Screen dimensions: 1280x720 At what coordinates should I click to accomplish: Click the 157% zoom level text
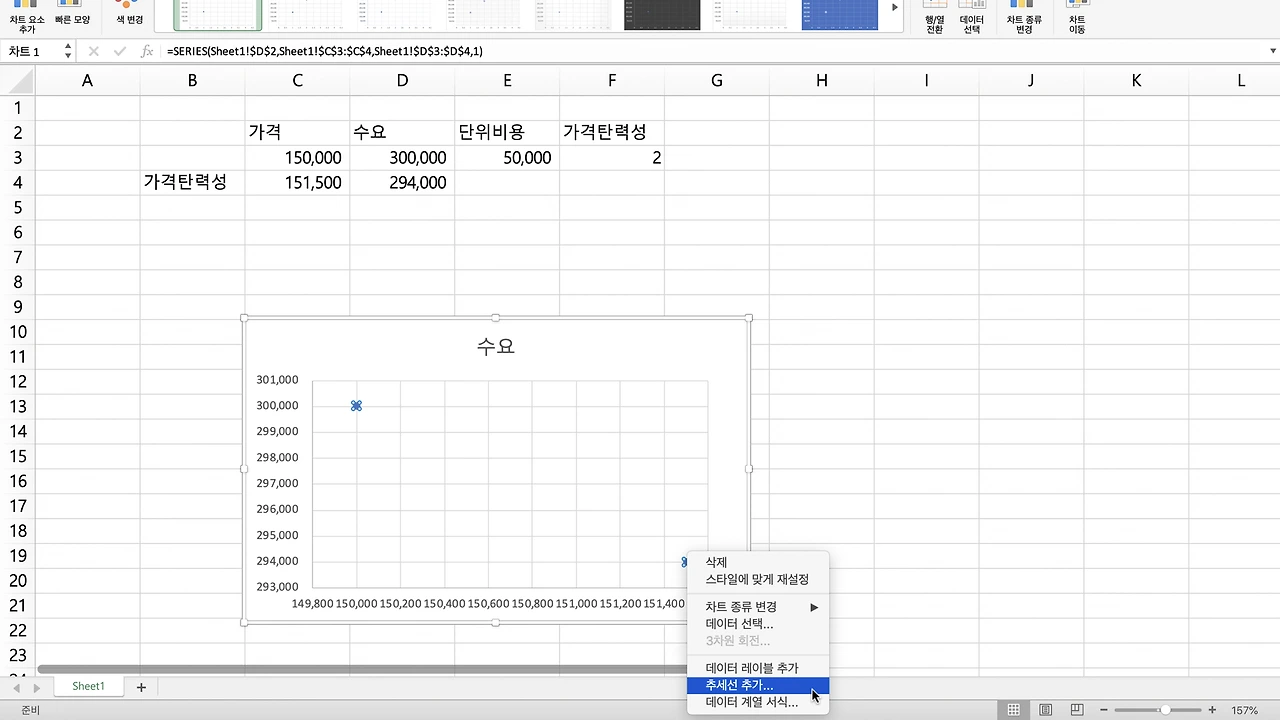(1244, 710)
